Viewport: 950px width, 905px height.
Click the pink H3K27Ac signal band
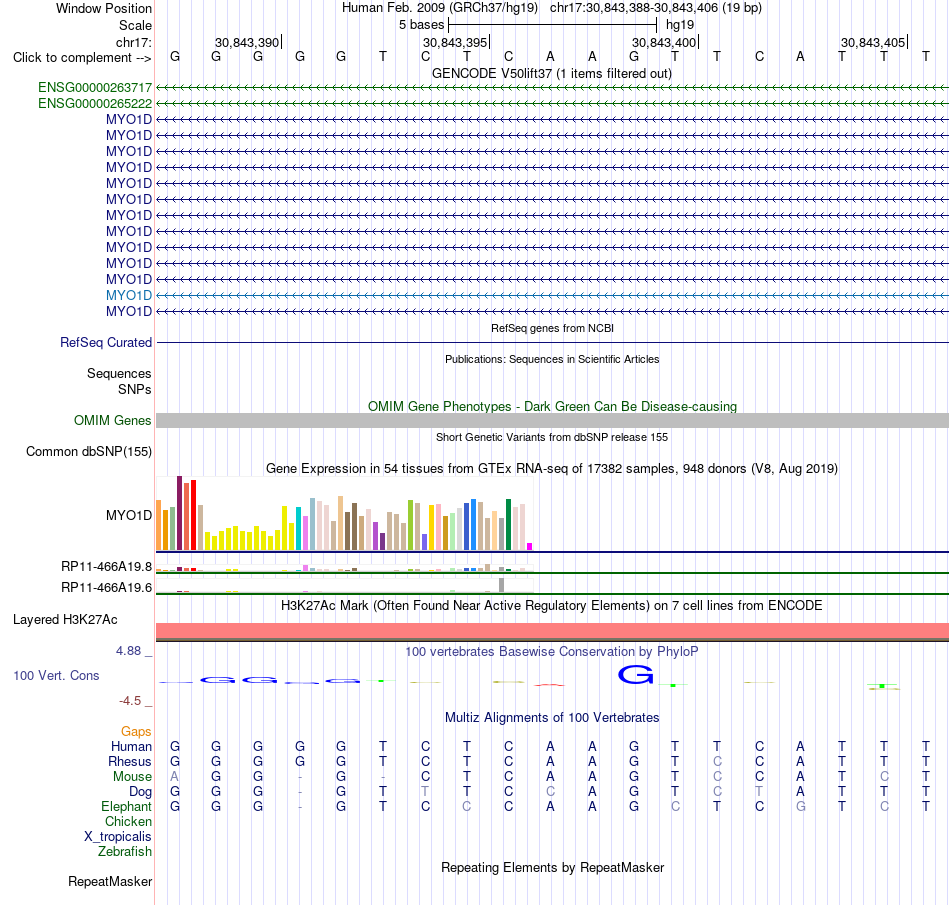552,631
